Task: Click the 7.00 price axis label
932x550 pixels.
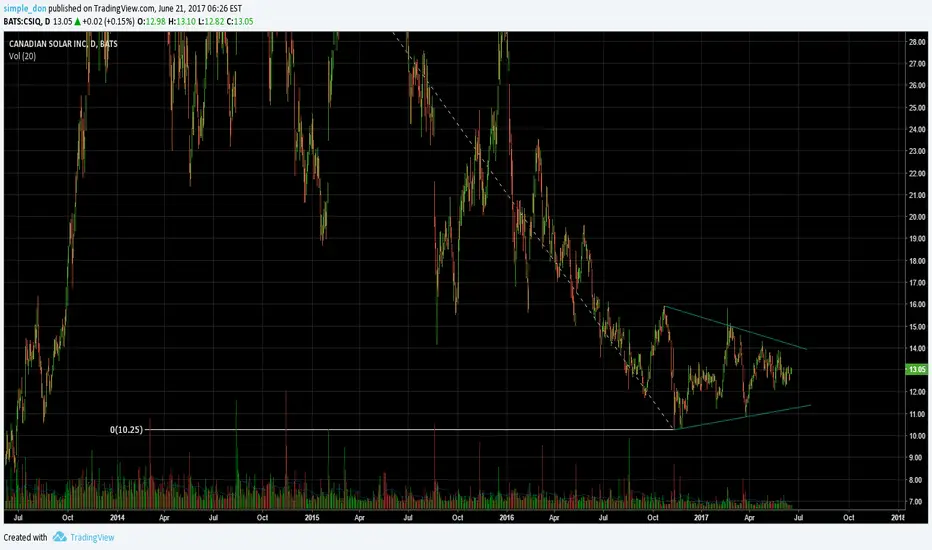Action: [917, 502]
